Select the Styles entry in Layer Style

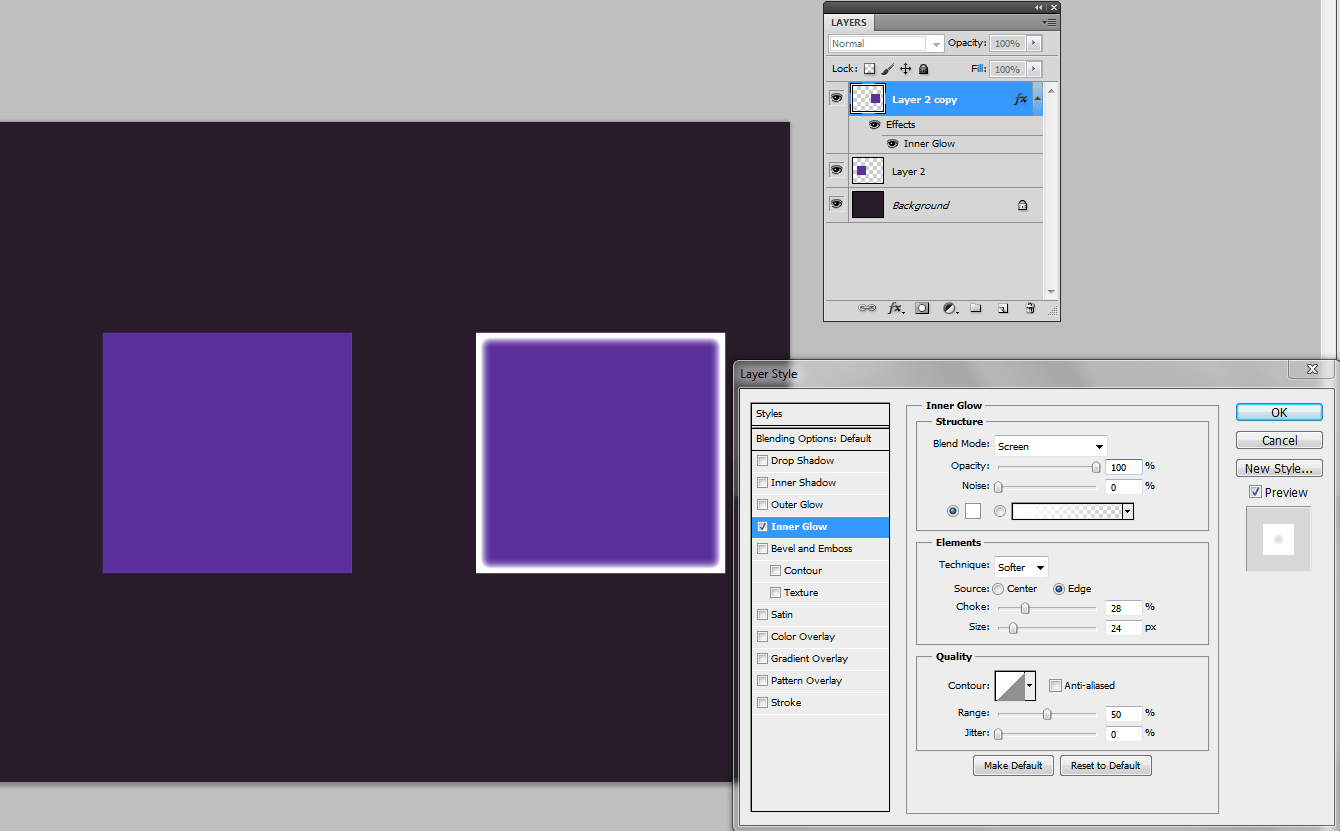[820, 414]
